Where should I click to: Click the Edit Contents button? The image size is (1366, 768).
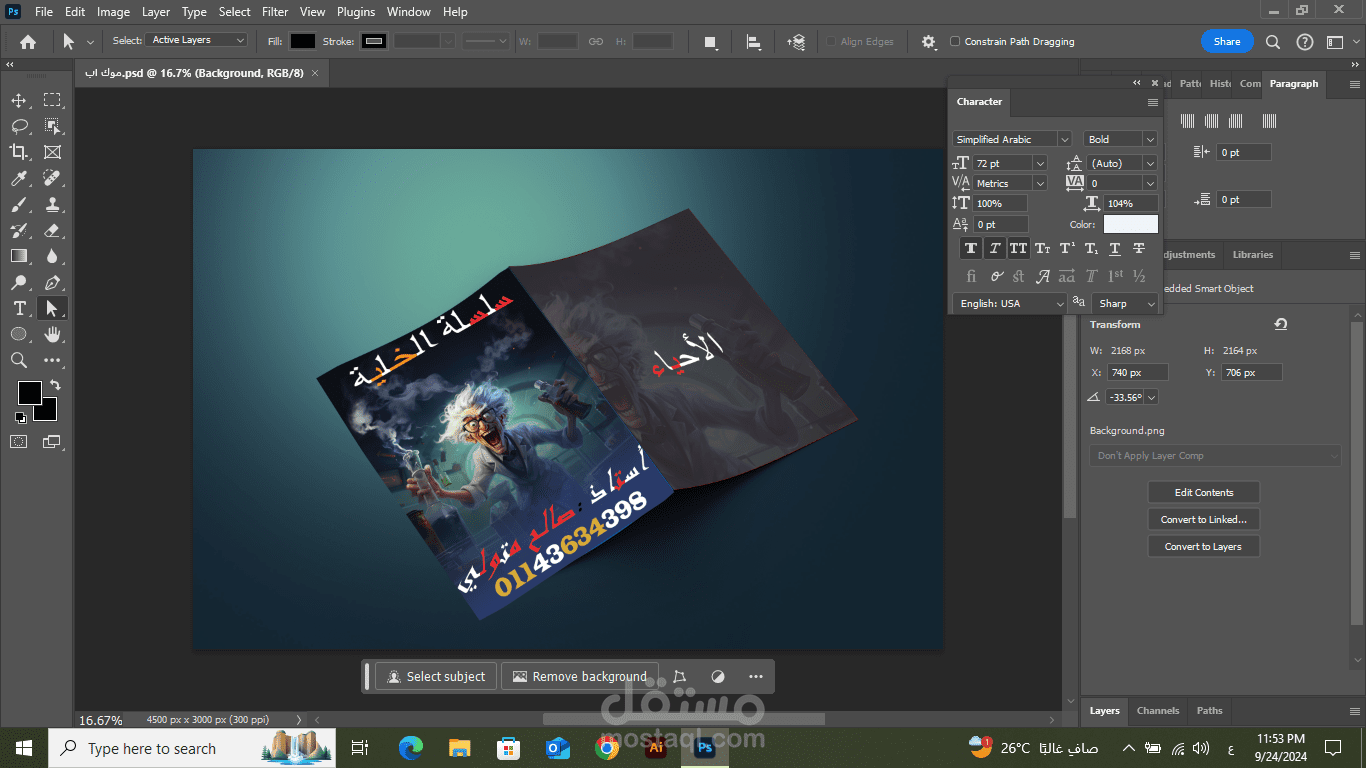pos(1203,492)
